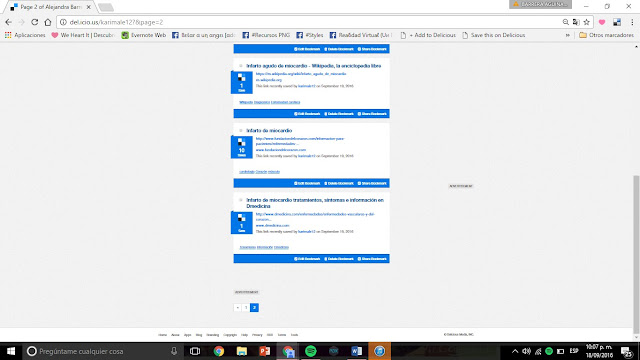Open Infarto agudo de miocardio Wikipedia title

click(x=313, y=66)
